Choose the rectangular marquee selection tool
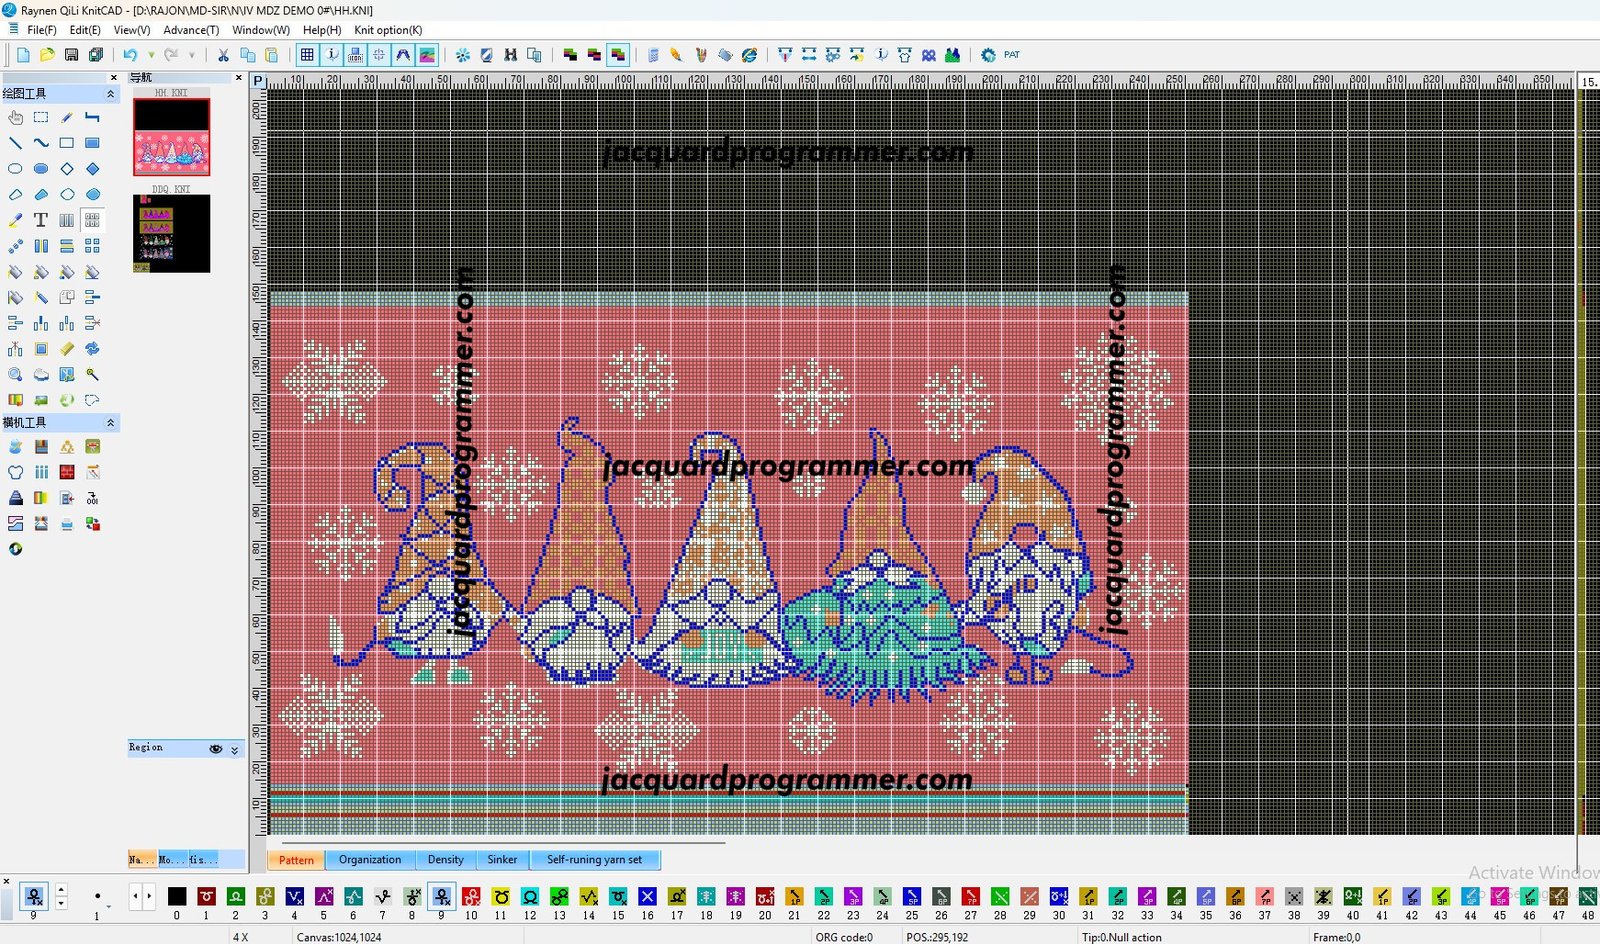Image resolution: width=1600 pixels, height=944 pixels. [41, 117]
